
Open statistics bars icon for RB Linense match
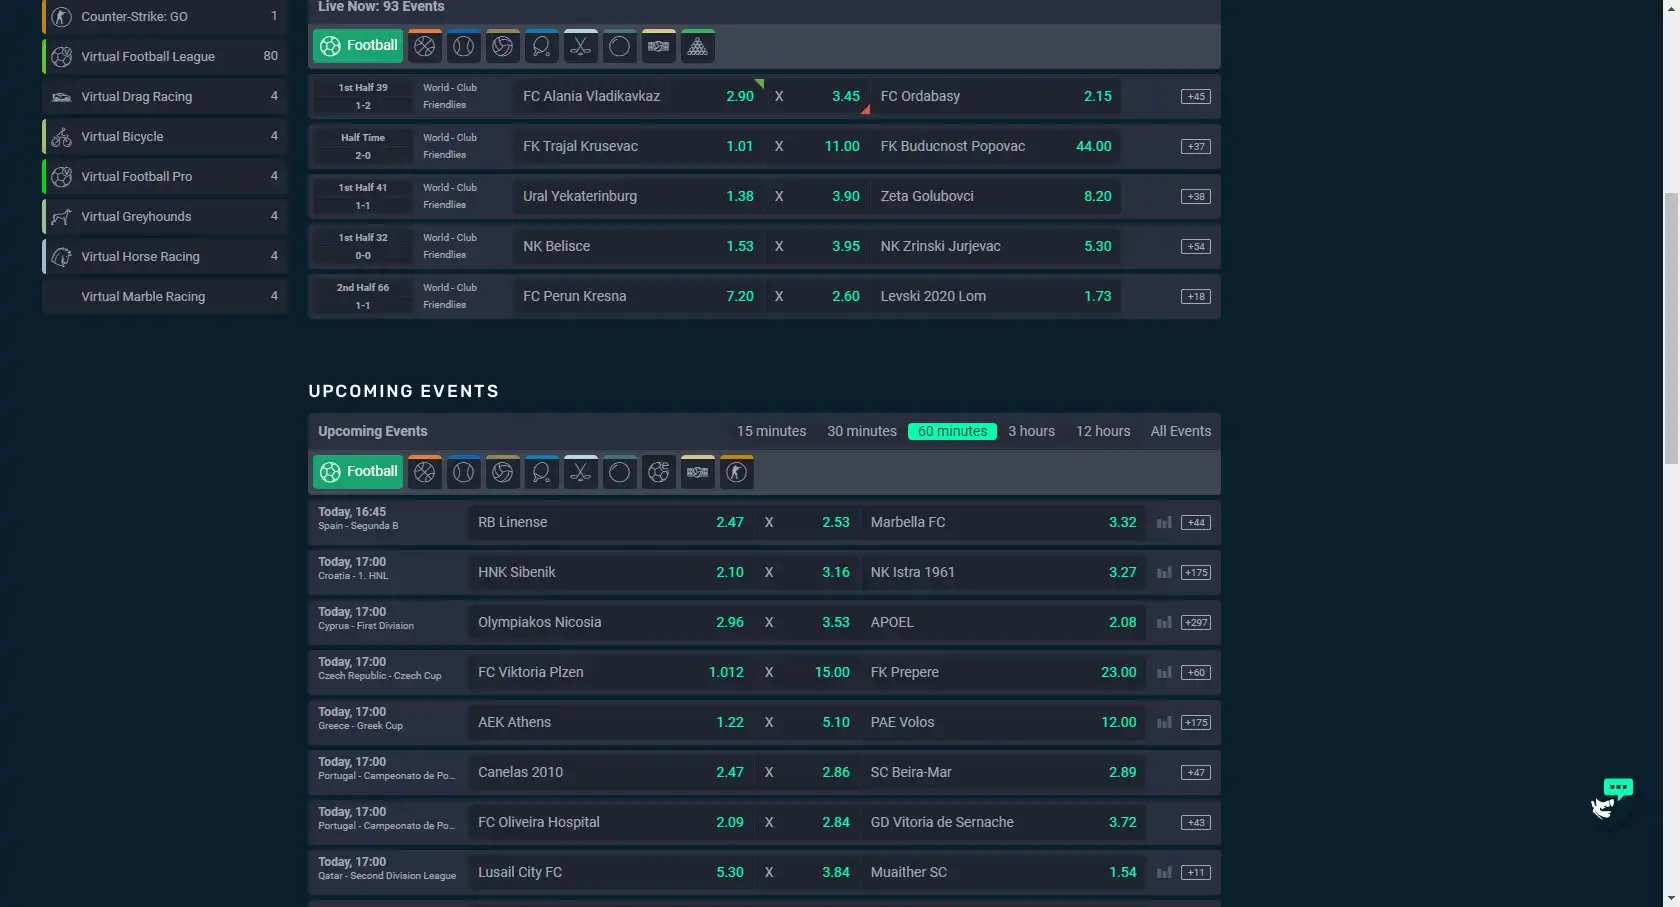point(1164,523)
